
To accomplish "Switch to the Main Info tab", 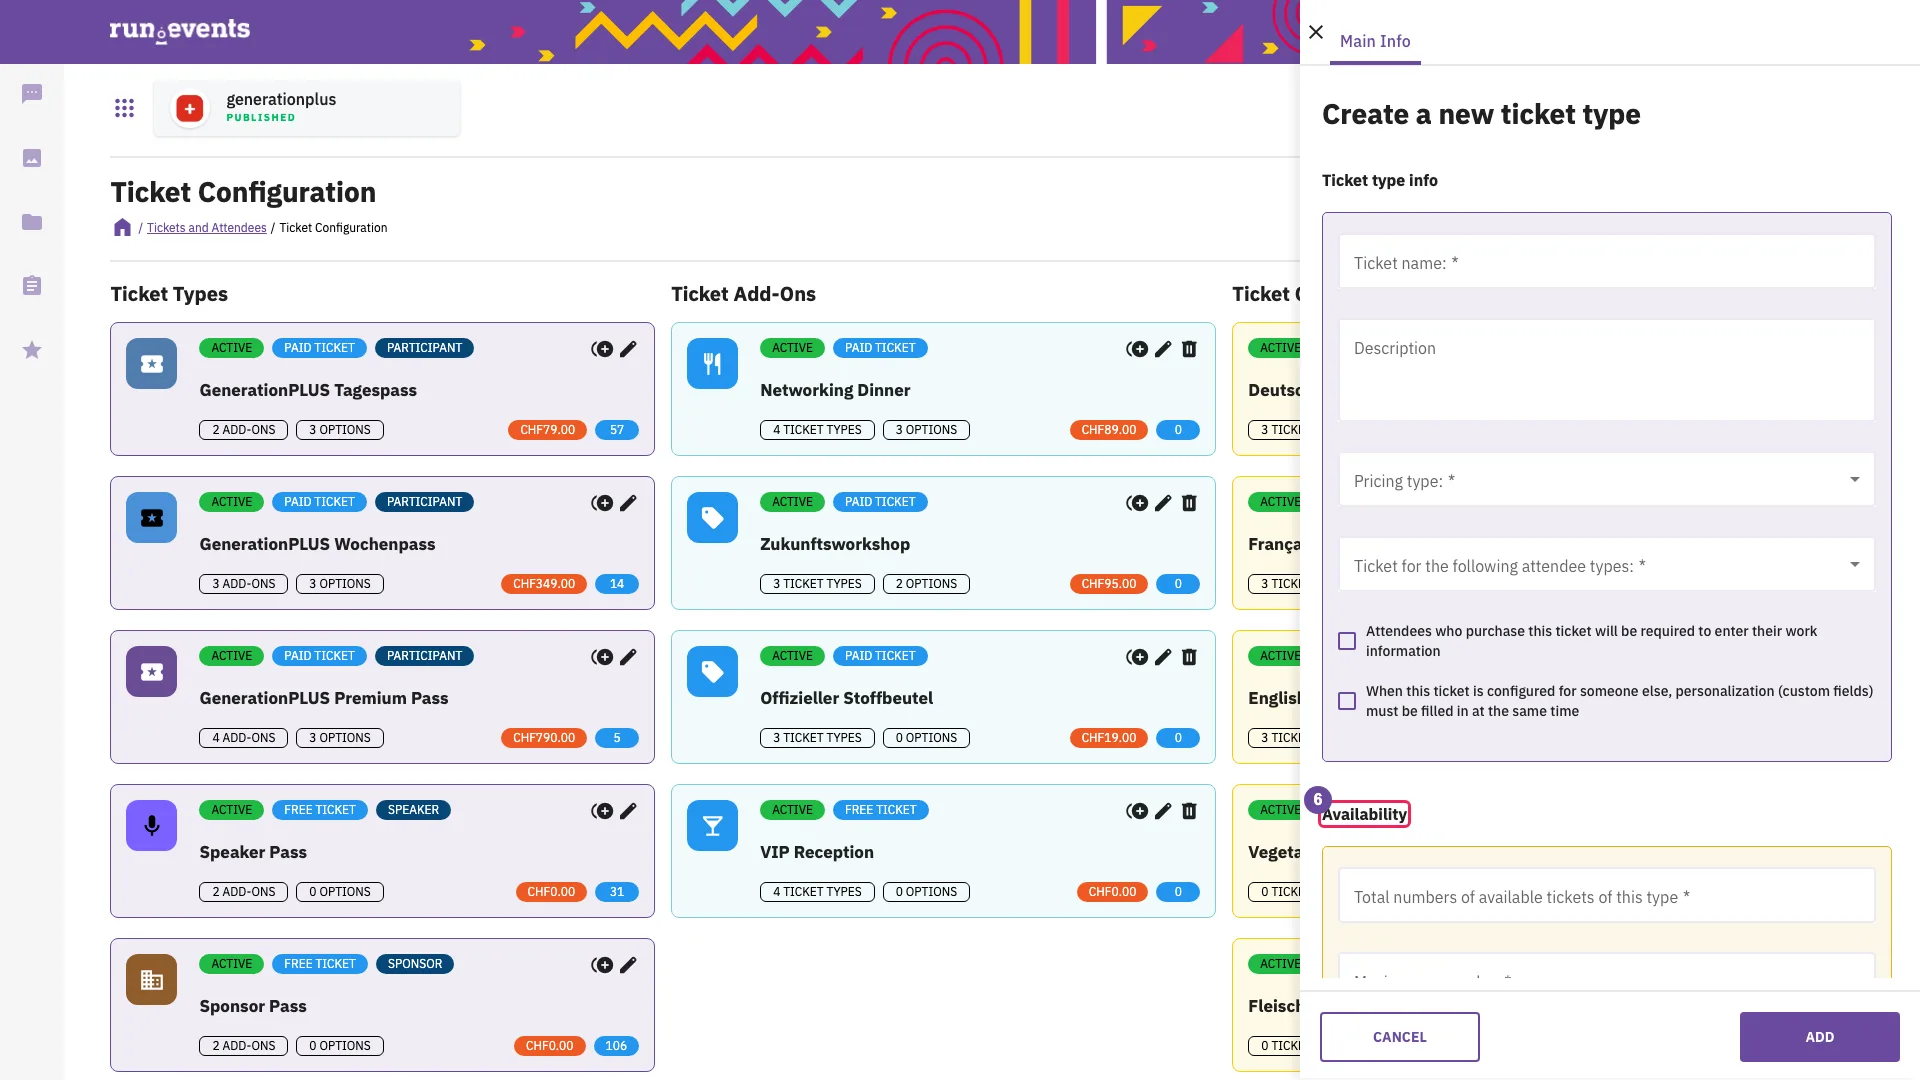I will (1375, 41).
